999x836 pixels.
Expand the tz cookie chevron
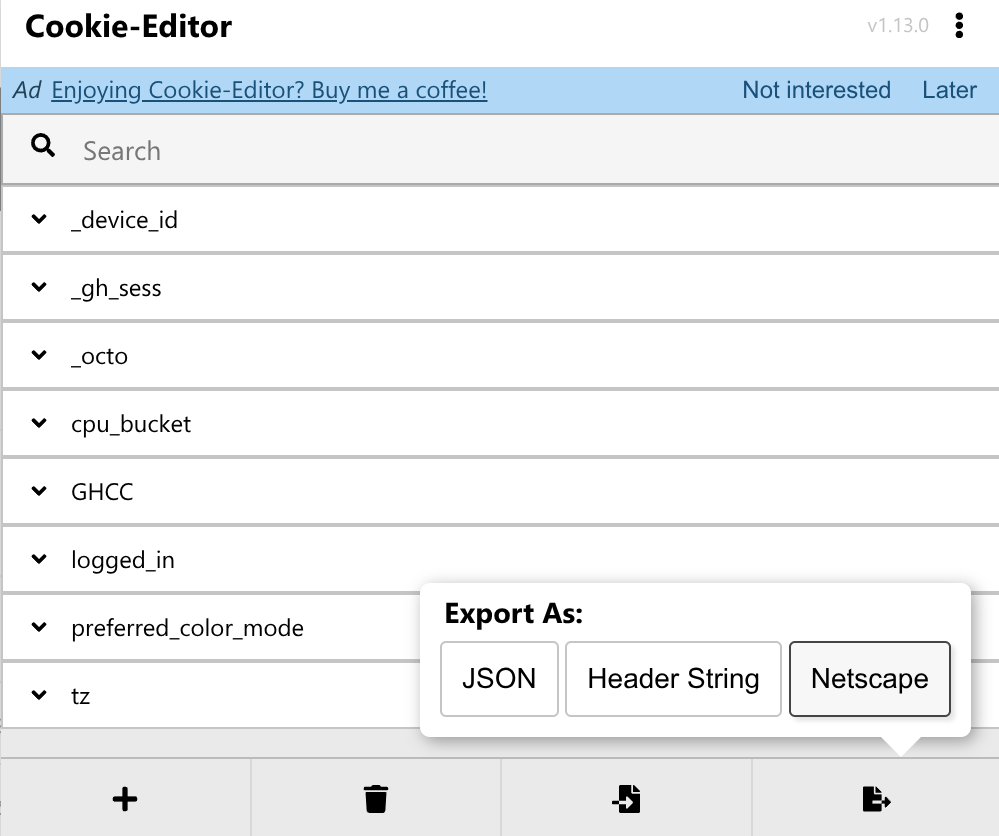(39, 695)
